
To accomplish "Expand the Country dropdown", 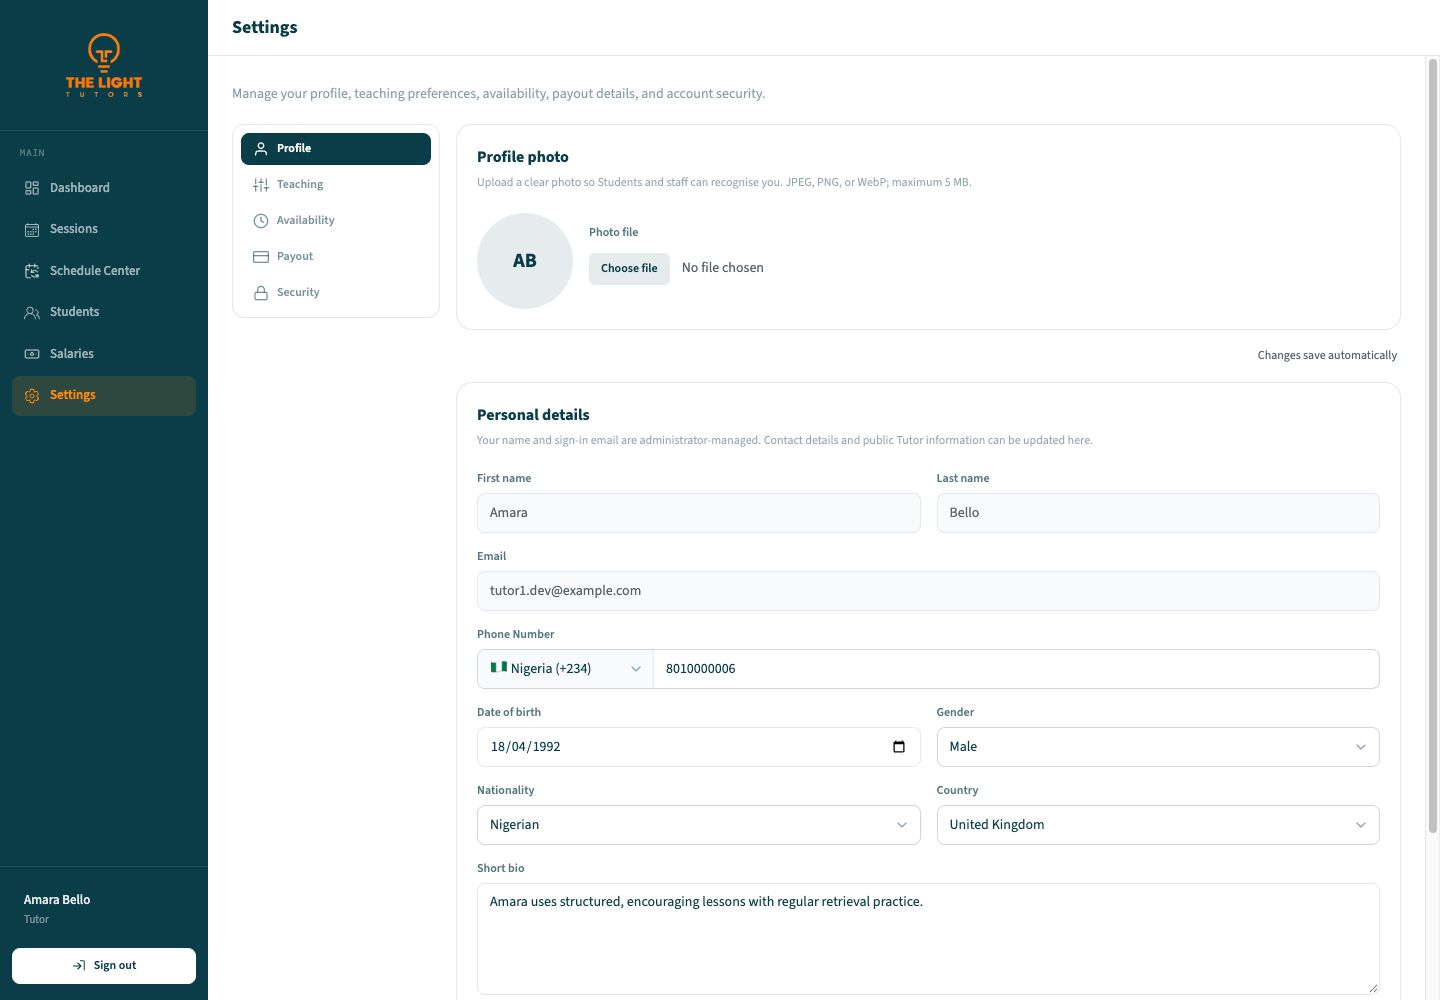I will pyautogui.click(x=1158, y=825).
